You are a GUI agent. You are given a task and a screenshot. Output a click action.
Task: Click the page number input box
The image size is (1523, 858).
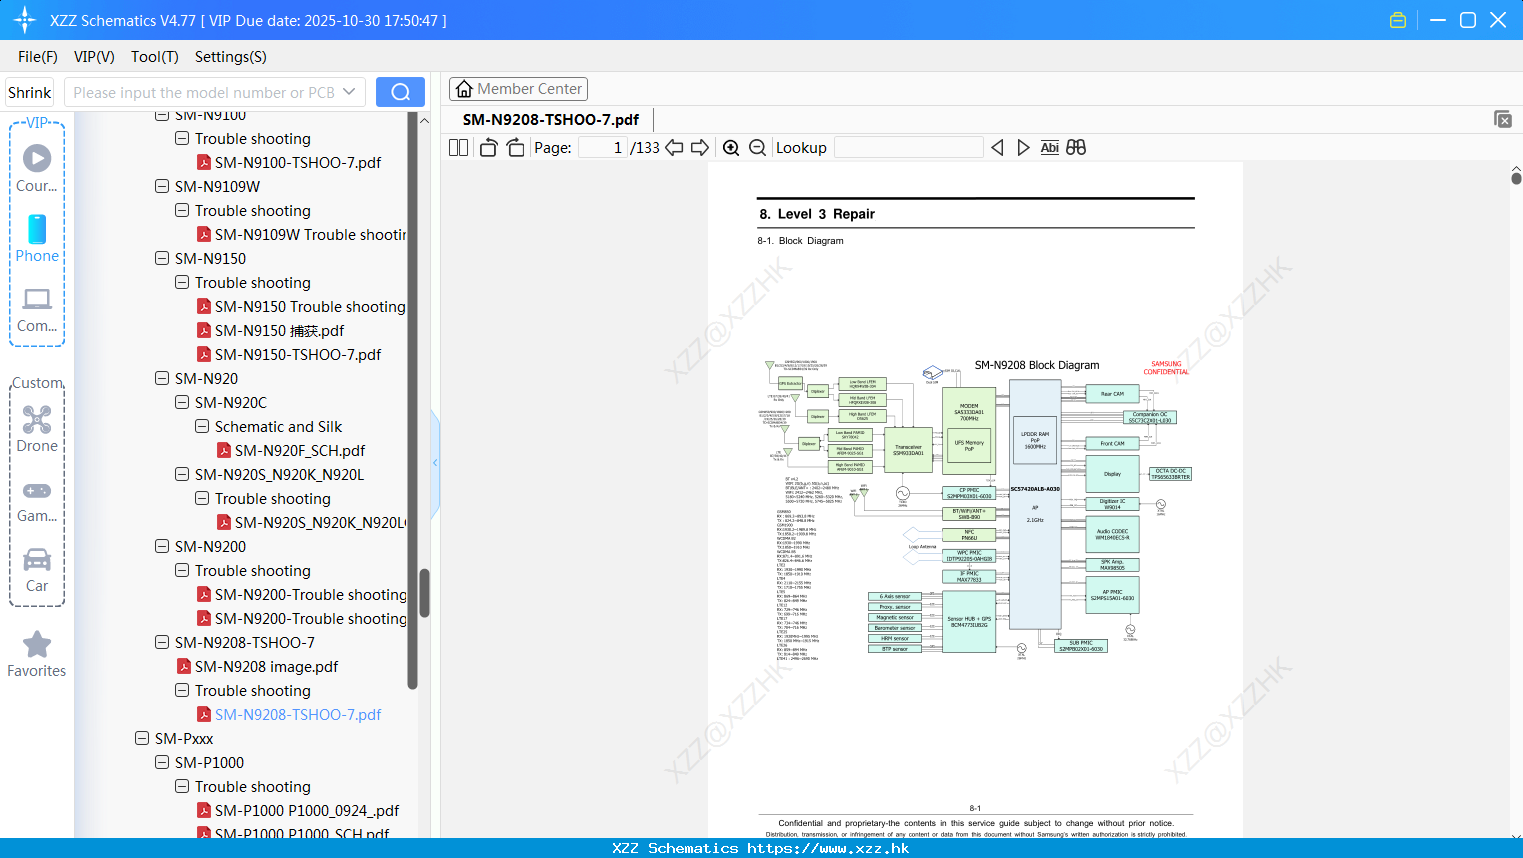click(x=602, y=147)
